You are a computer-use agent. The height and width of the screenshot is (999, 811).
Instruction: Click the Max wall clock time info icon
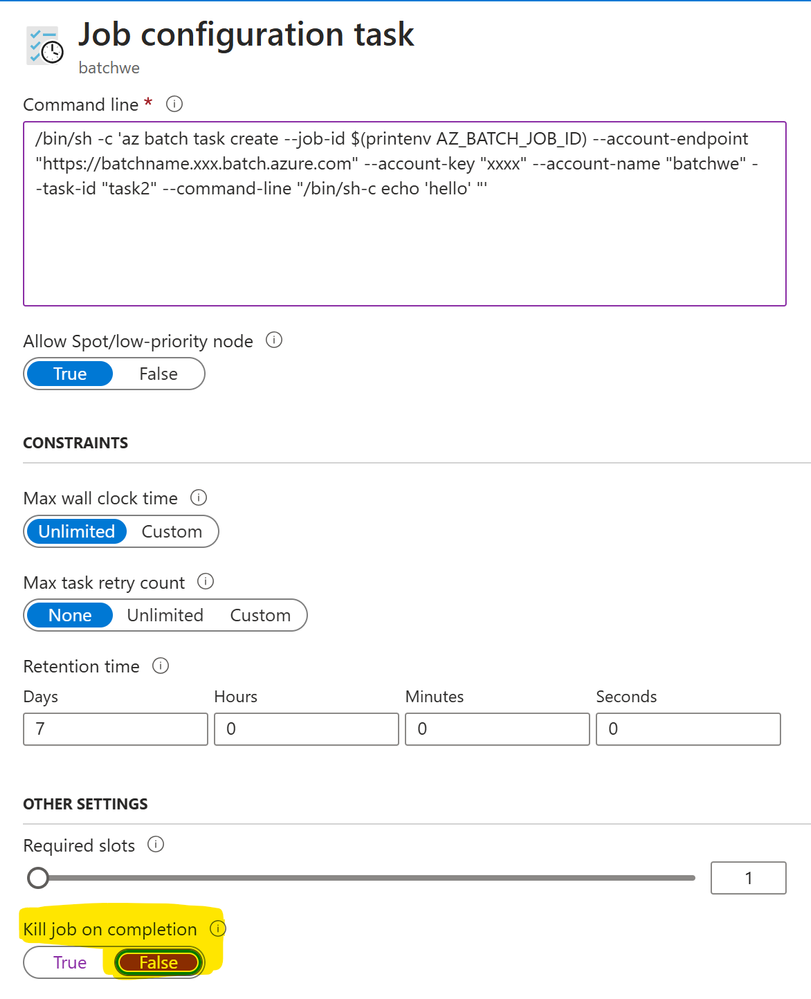click(199, 498)
